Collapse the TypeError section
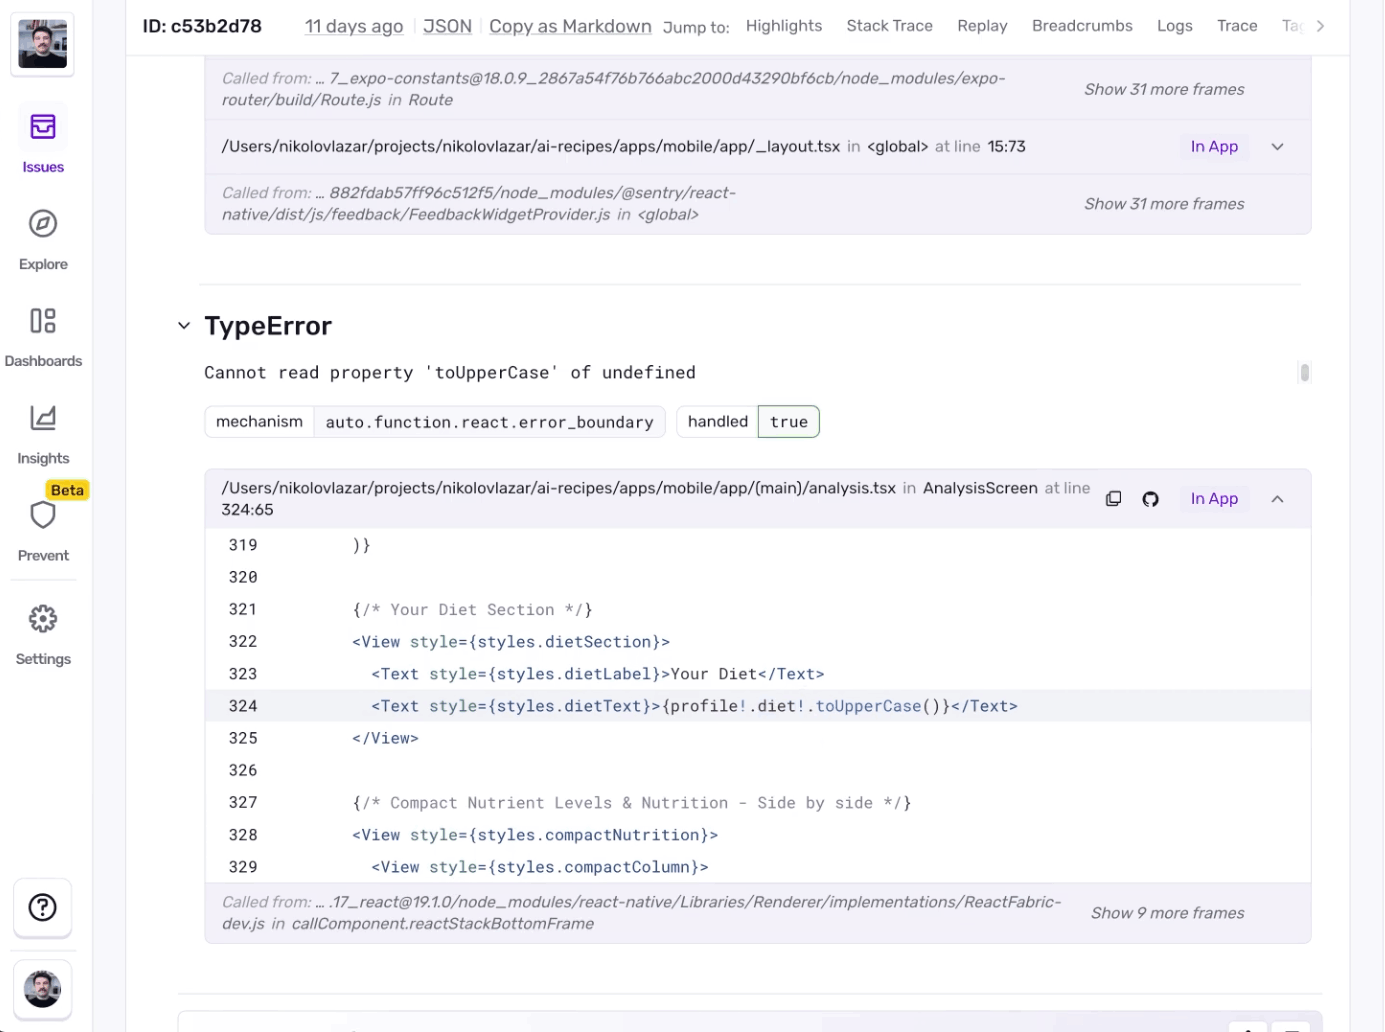The height and width of the screenshot is (1032, 1385). (184, 325)
